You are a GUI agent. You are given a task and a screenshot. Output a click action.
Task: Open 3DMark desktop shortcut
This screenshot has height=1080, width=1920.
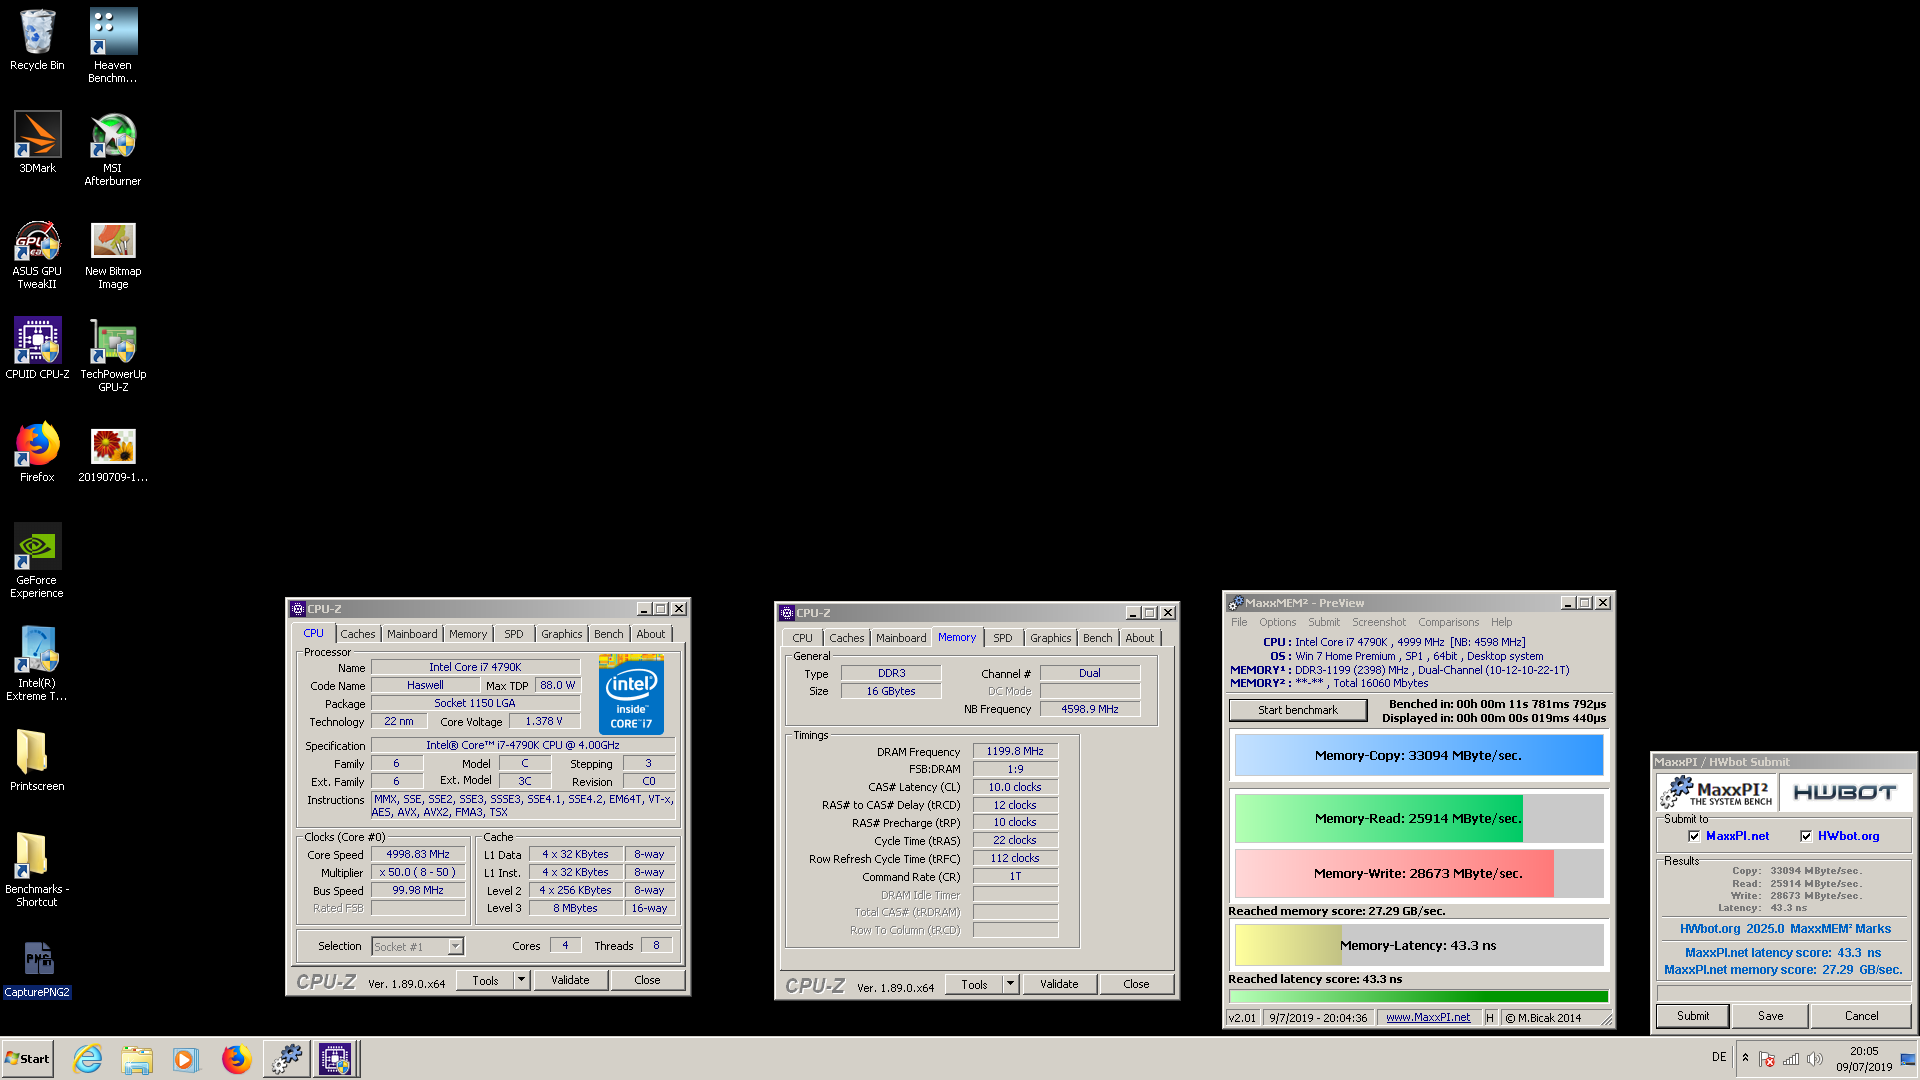[x=37, y=142]
